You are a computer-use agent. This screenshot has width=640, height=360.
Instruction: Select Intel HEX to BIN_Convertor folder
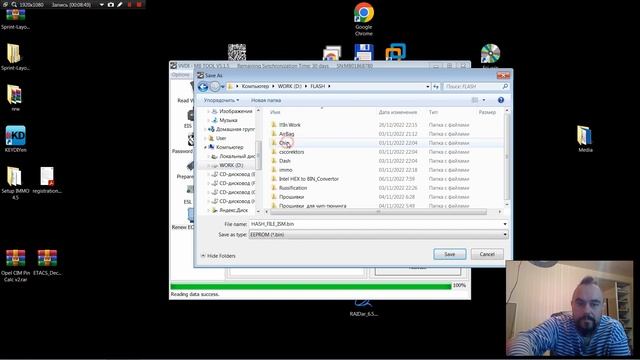309,179
